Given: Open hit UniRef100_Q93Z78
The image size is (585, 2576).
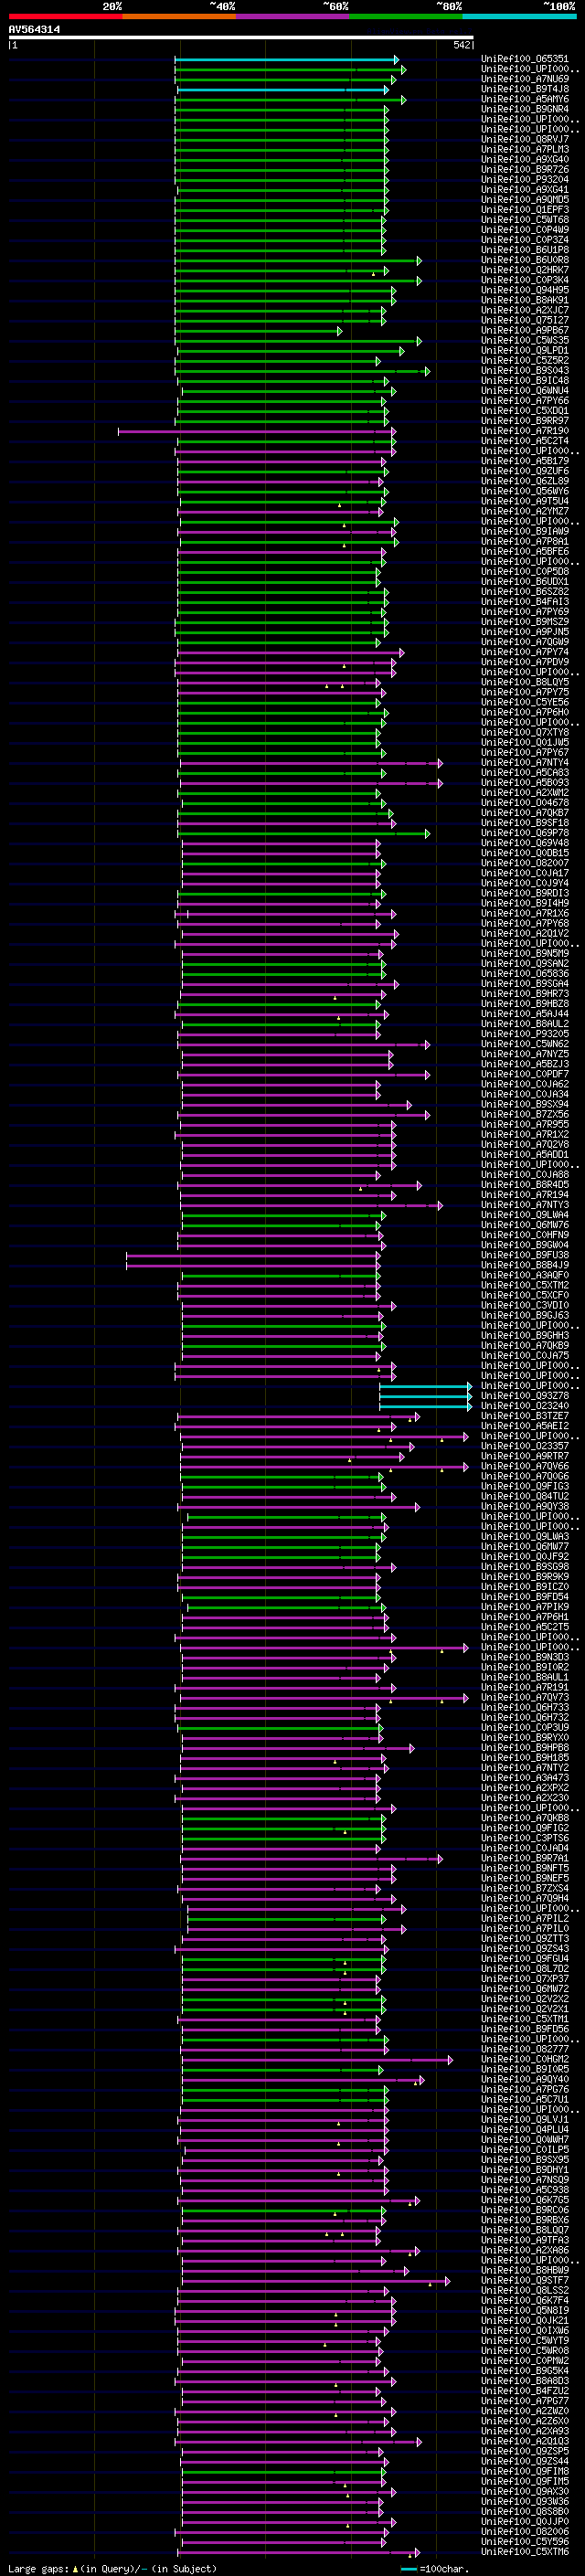Looking at the screenshot, I should click(x=525, y=1396).
